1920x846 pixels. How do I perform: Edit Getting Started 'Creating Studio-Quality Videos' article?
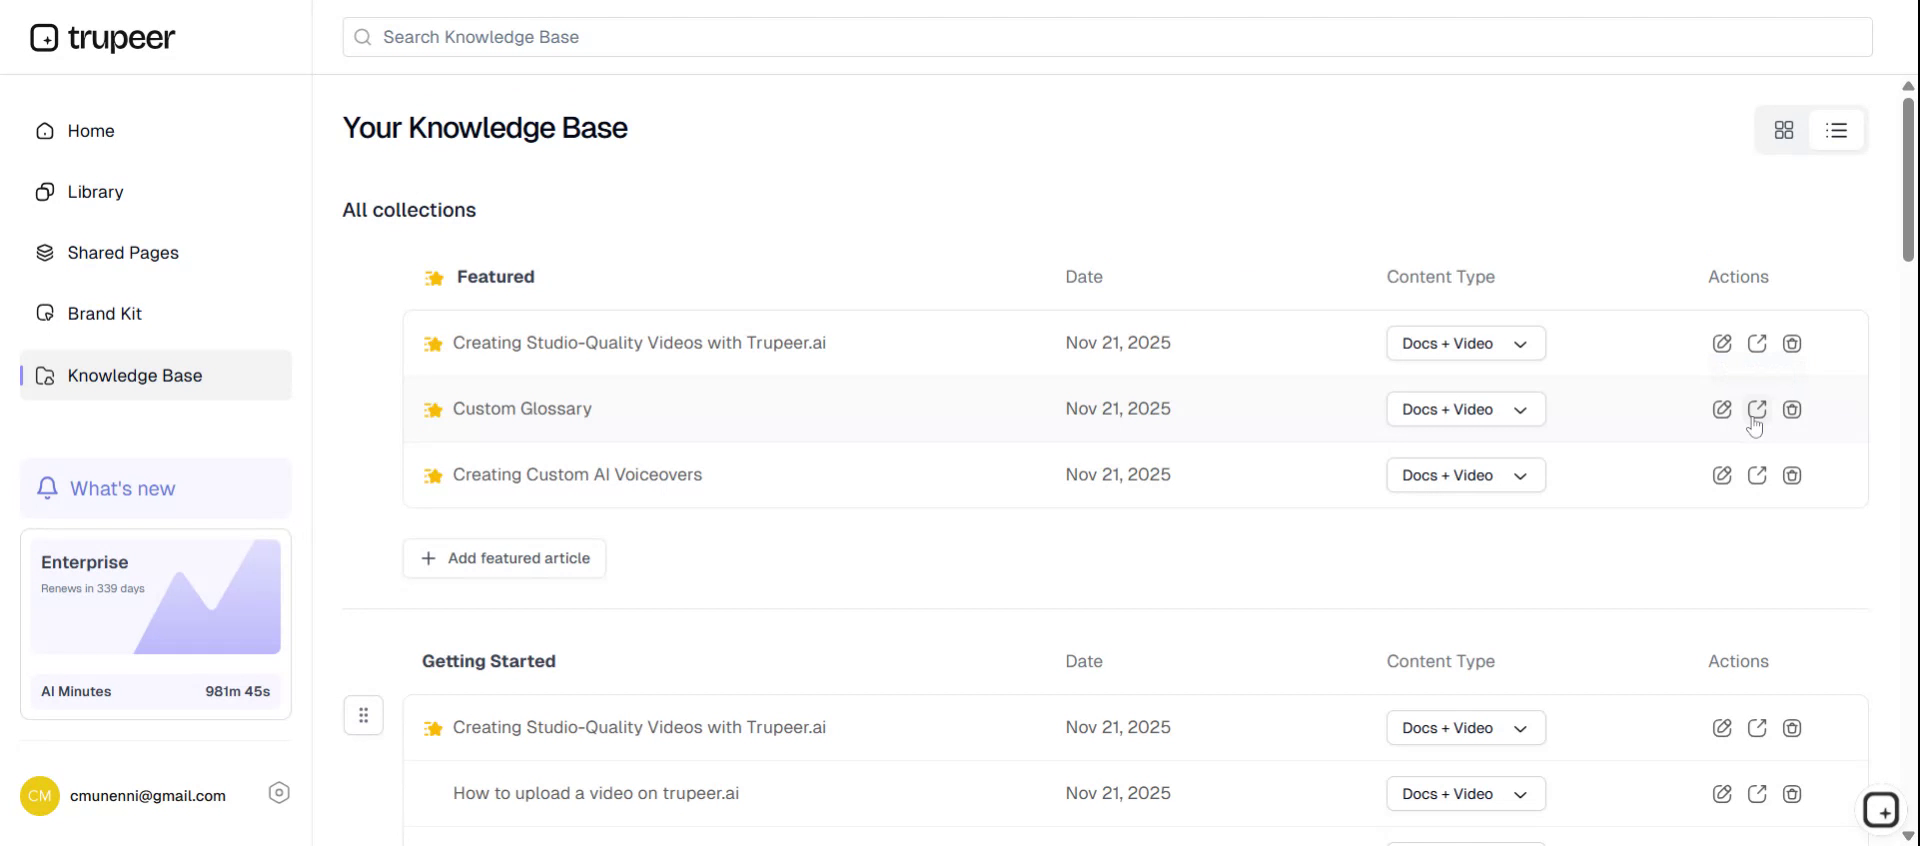point(1722,728)
